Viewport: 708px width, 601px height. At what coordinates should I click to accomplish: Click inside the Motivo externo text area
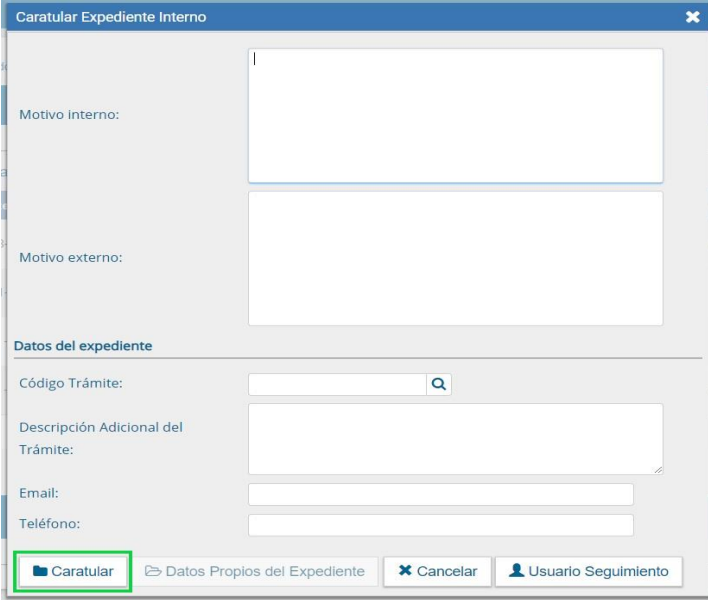pos(455,258)
